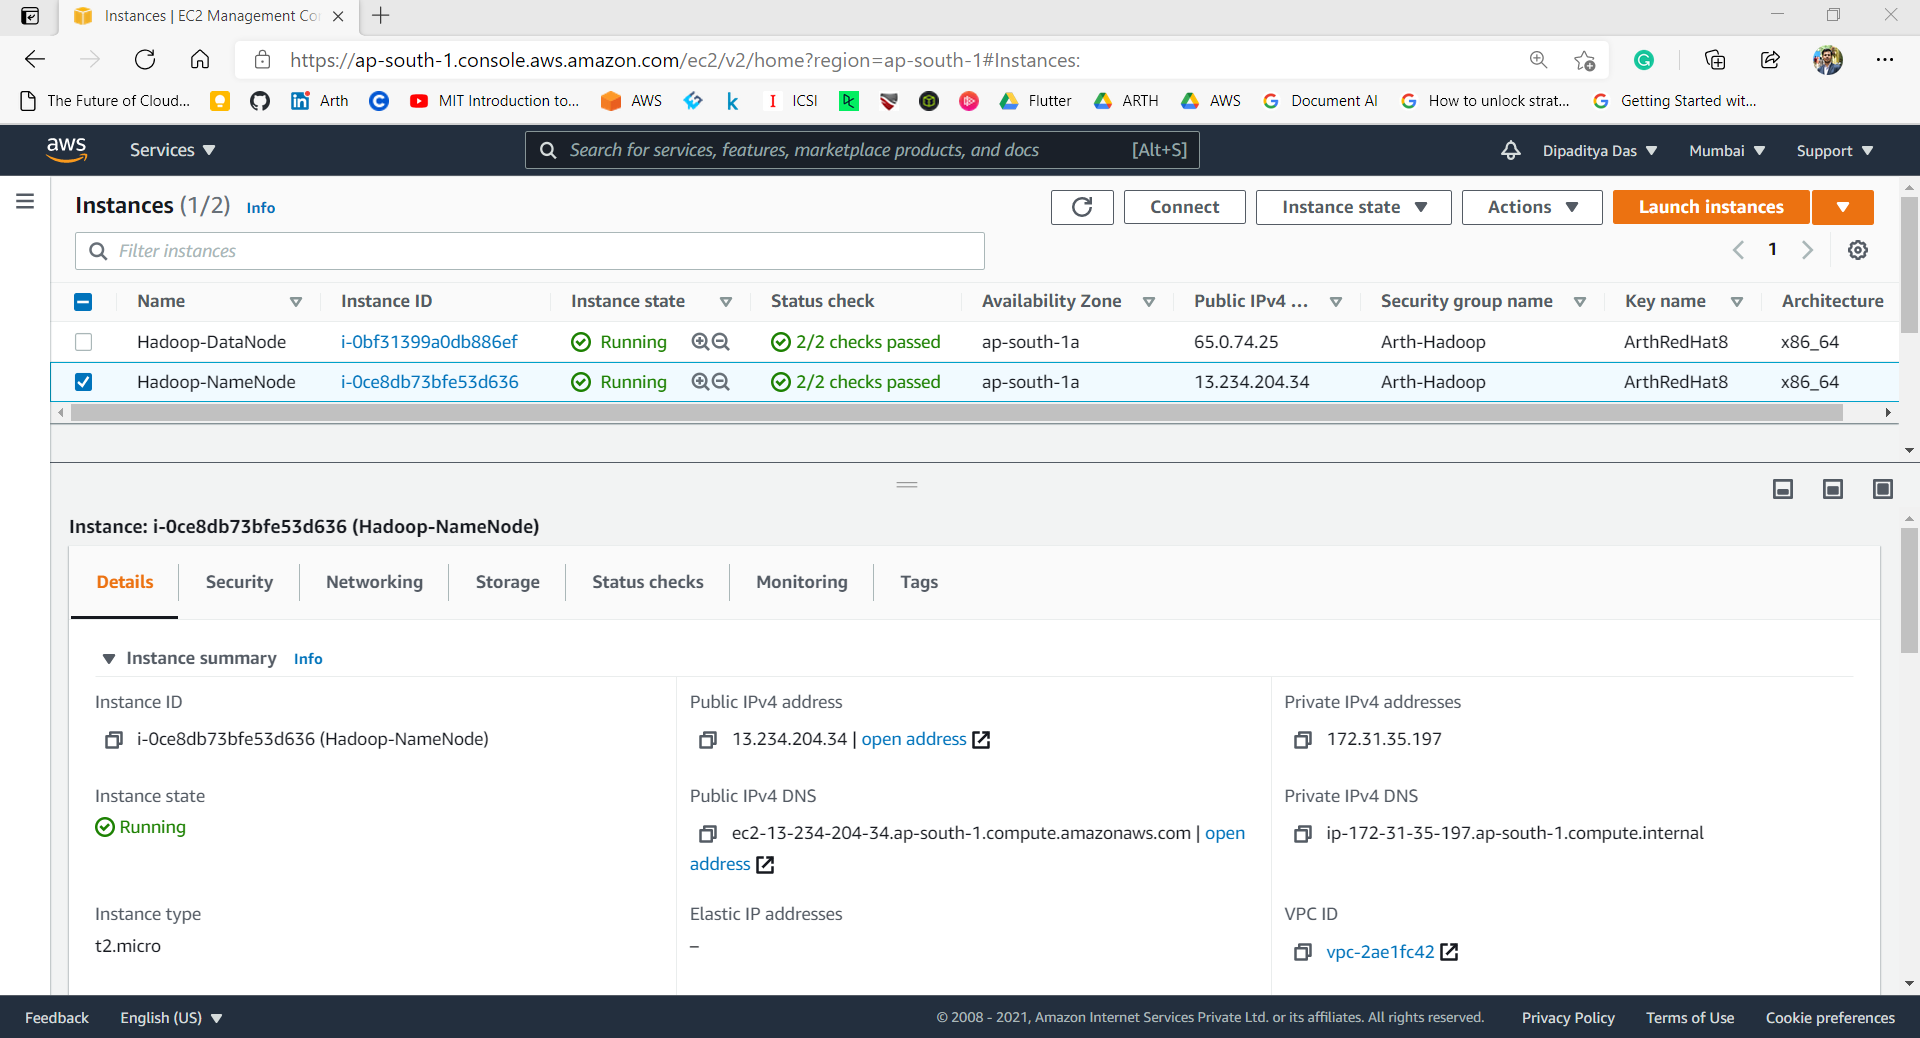The height and width of the screenshot is (1038, 1920).
Task: Open the Actions dropdown
Action: (1530, 207)
